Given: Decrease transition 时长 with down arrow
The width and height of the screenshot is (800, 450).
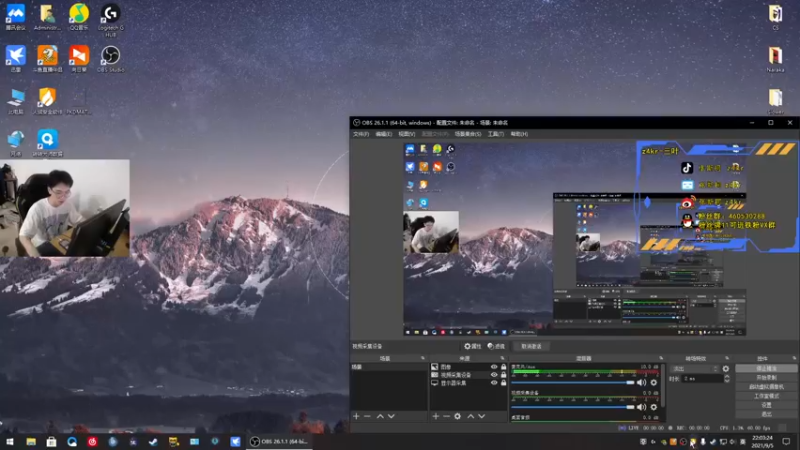Looking at the screenshot, I should click(727, 381).
